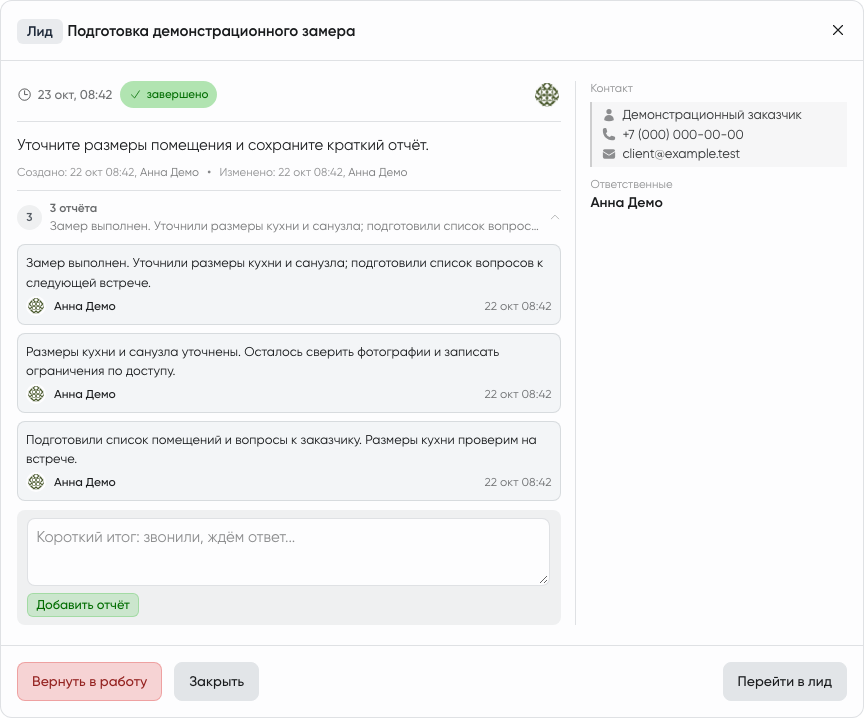The height and width of the screenshot is (718, 864).
Task: Click avatar in the report 'Замер выполнен'
Action: (36, 306)
